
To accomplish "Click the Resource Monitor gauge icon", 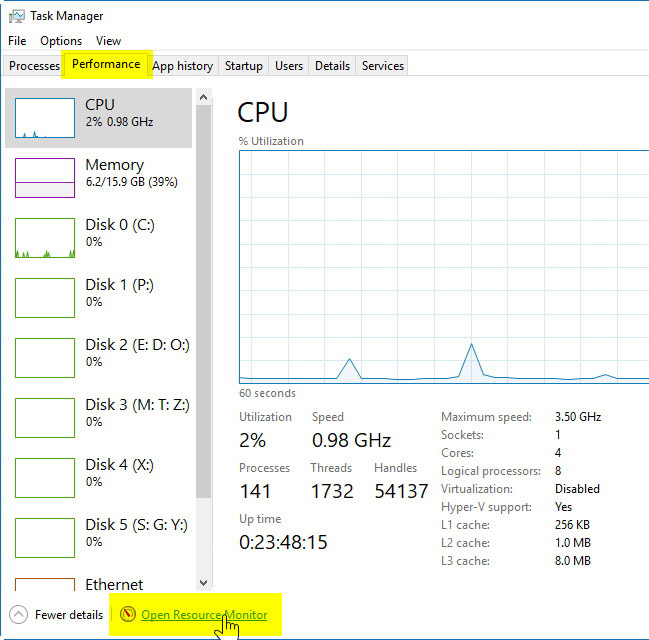I will (127, 614).
